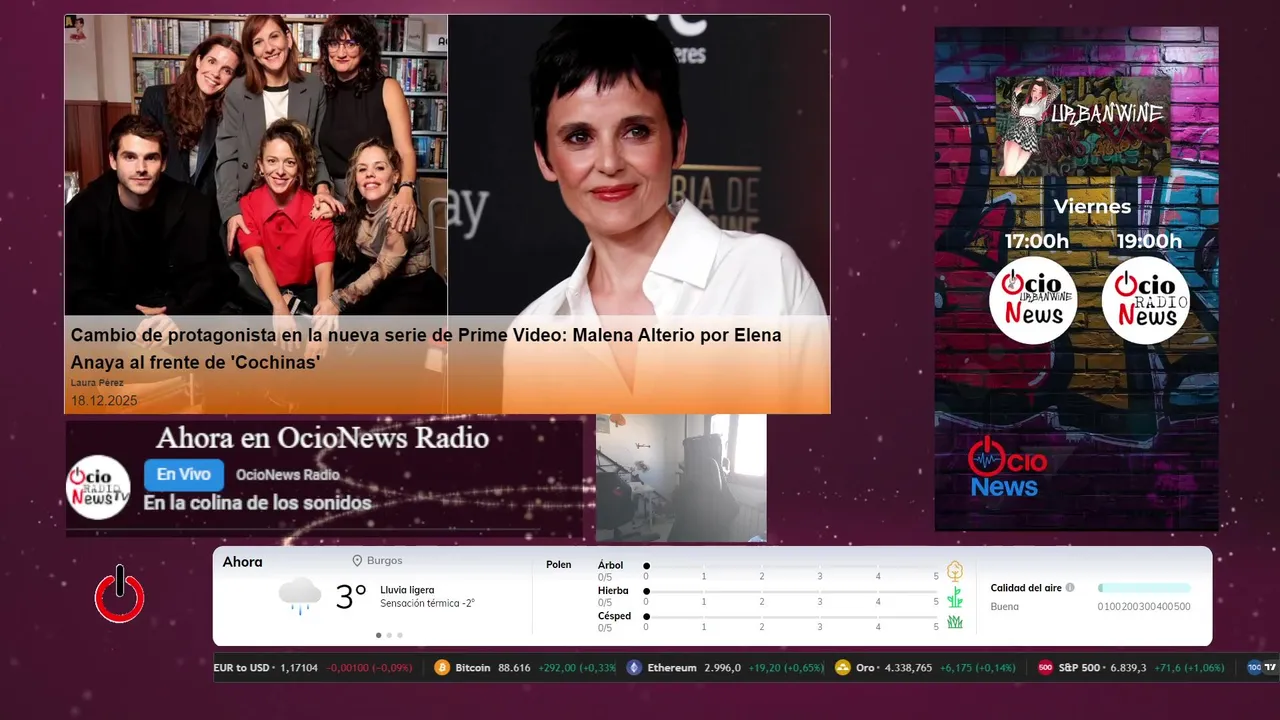
Task: Click the Hierba pollen level slider
Action: (792, 591)
